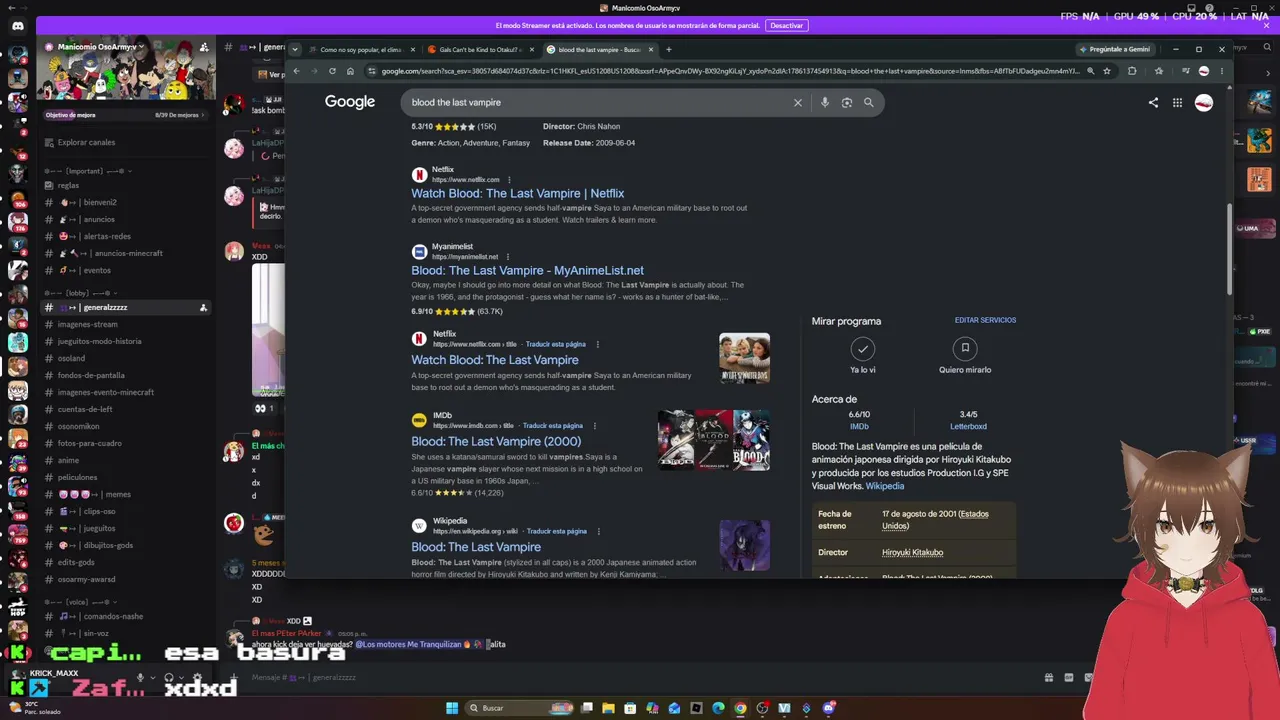Viewport: 1280px width, 720px height.
Task: Click 'Pregúntale a Gemini' button
Action: click(x=1116, y=49)
